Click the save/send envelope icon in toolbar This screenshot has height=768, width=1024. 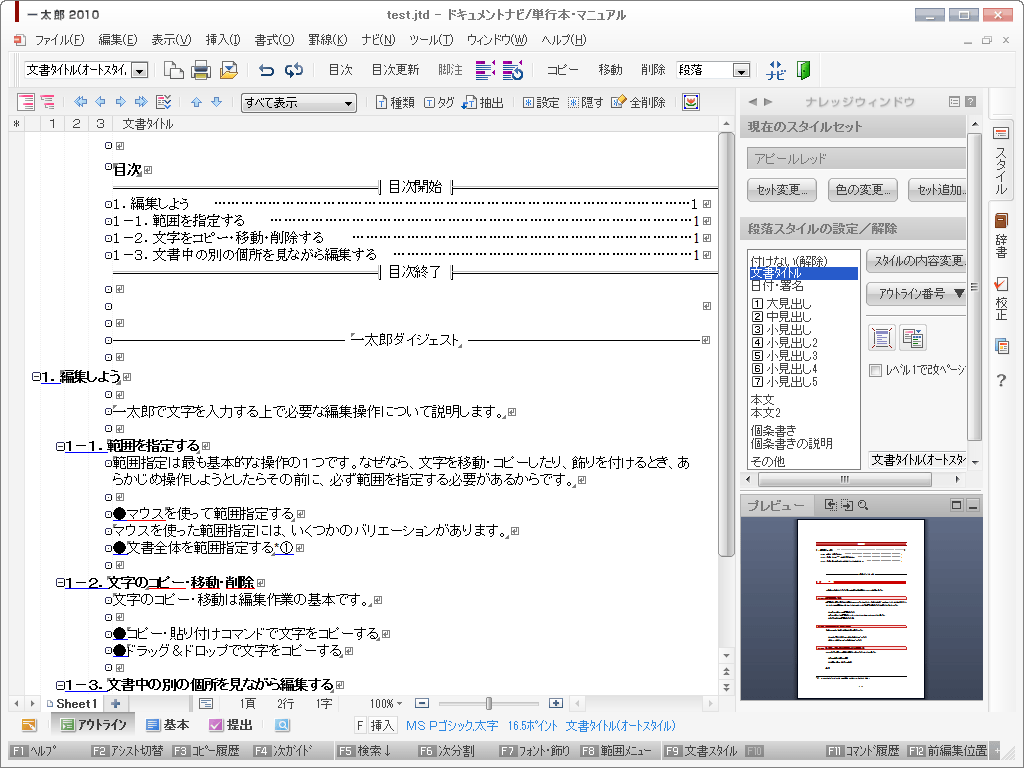pyautogui.click(x=229, y=70)
